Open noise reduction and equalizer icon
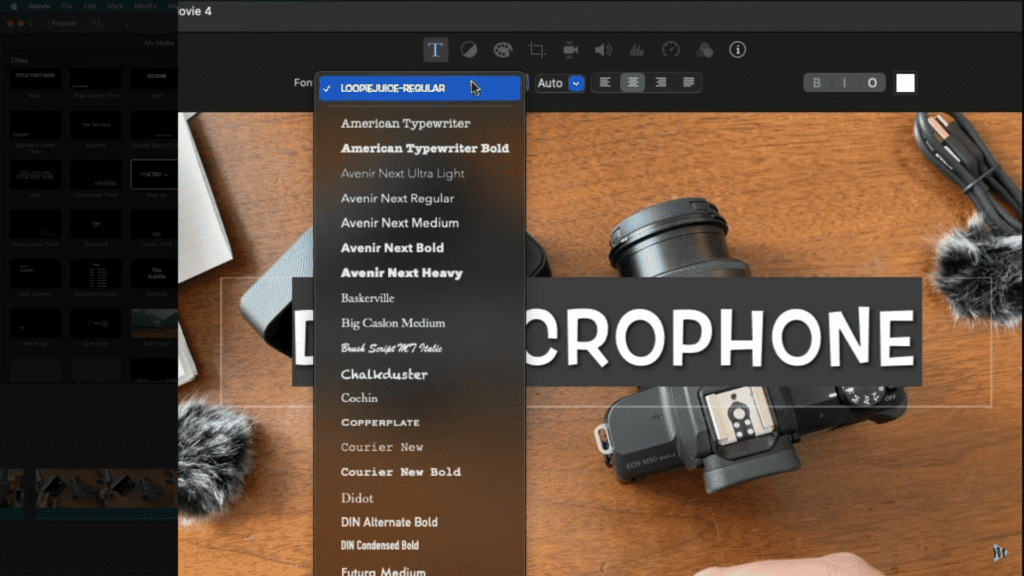 tap(637, 50)
